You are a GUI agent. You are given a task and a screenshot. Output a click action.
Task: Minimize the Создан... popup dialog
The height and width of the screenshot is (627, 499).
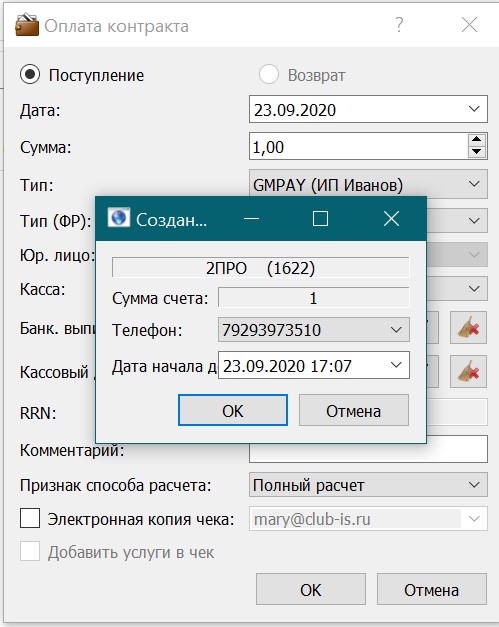tap(251, 219)
